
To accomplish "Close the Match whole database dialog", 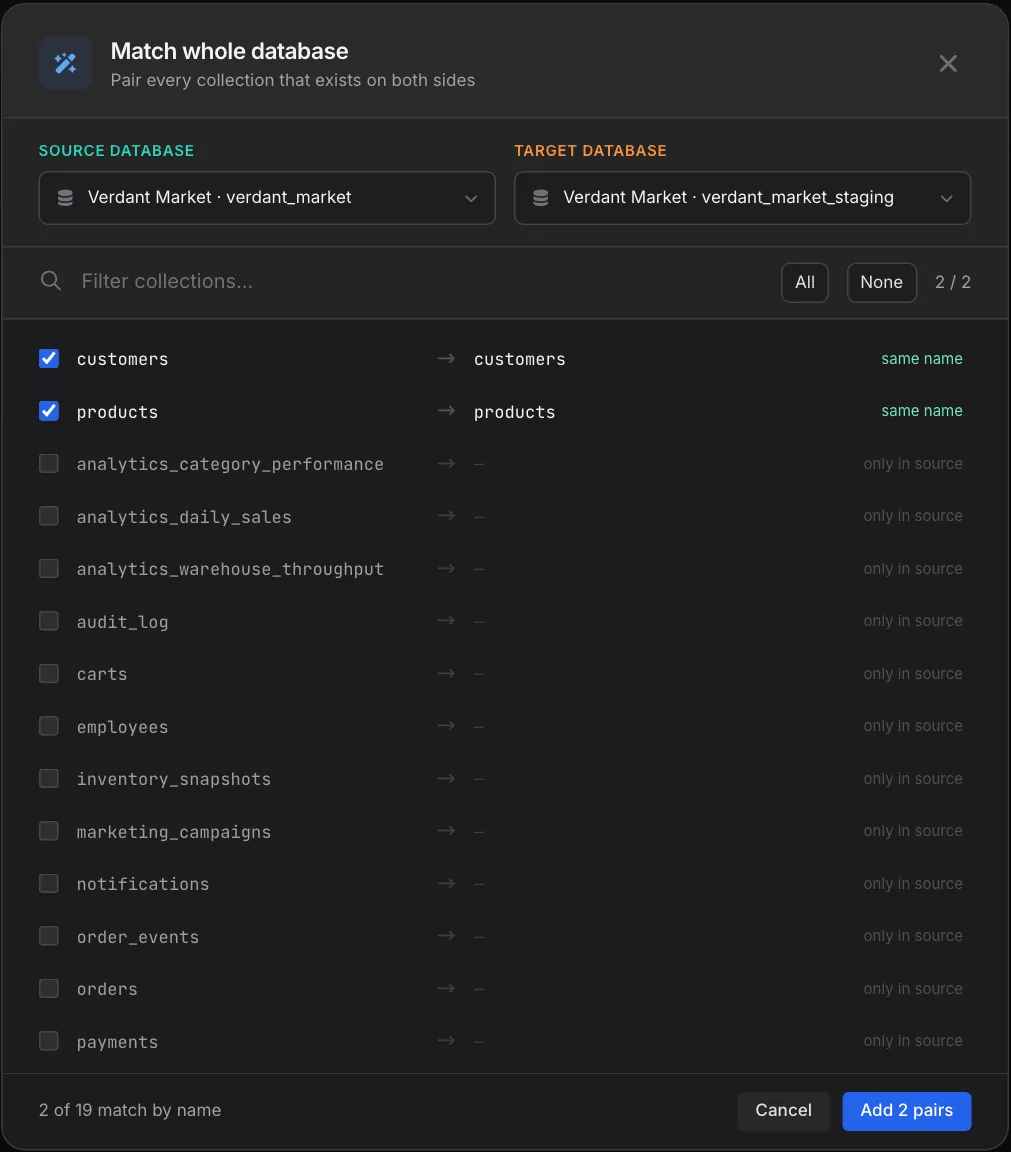I will (948, 64).
